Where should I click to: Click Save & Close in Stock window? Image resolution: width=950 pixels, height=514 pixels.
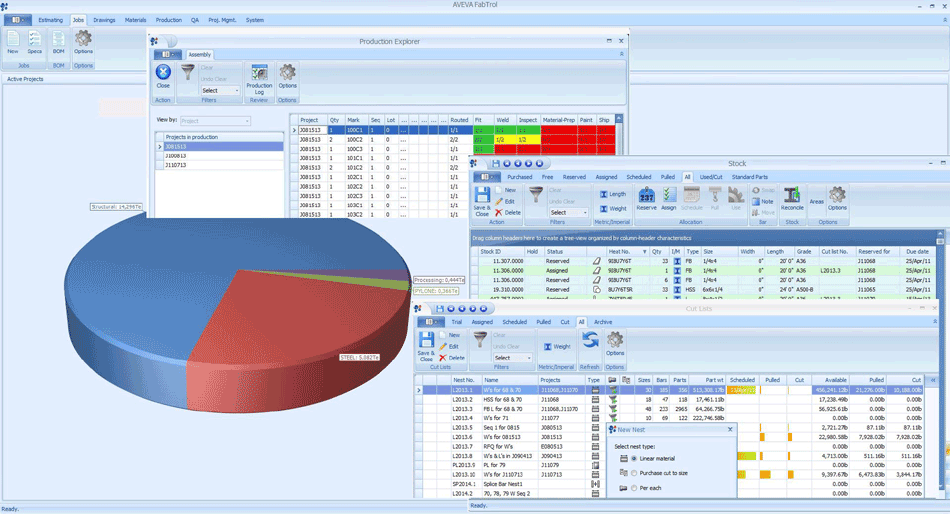482,201
